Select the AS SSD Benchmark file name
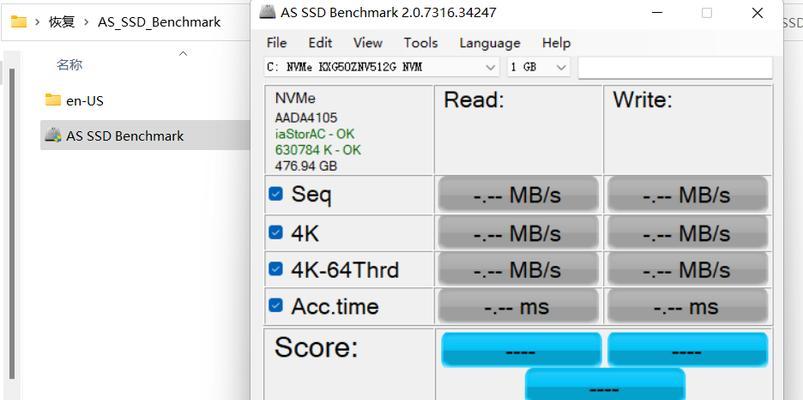The height and width of the screenshot is (400, 803). click(x=125, y=136)
